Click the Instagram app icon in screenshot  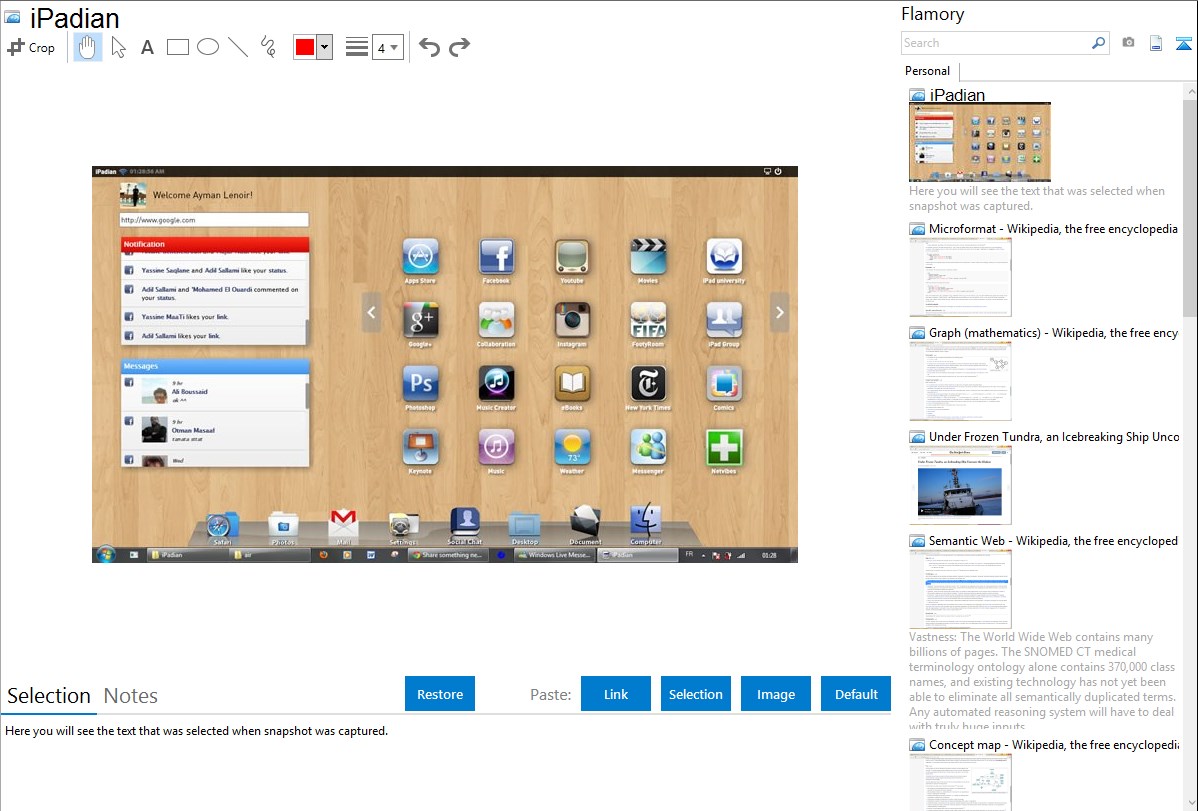(571, 320)
